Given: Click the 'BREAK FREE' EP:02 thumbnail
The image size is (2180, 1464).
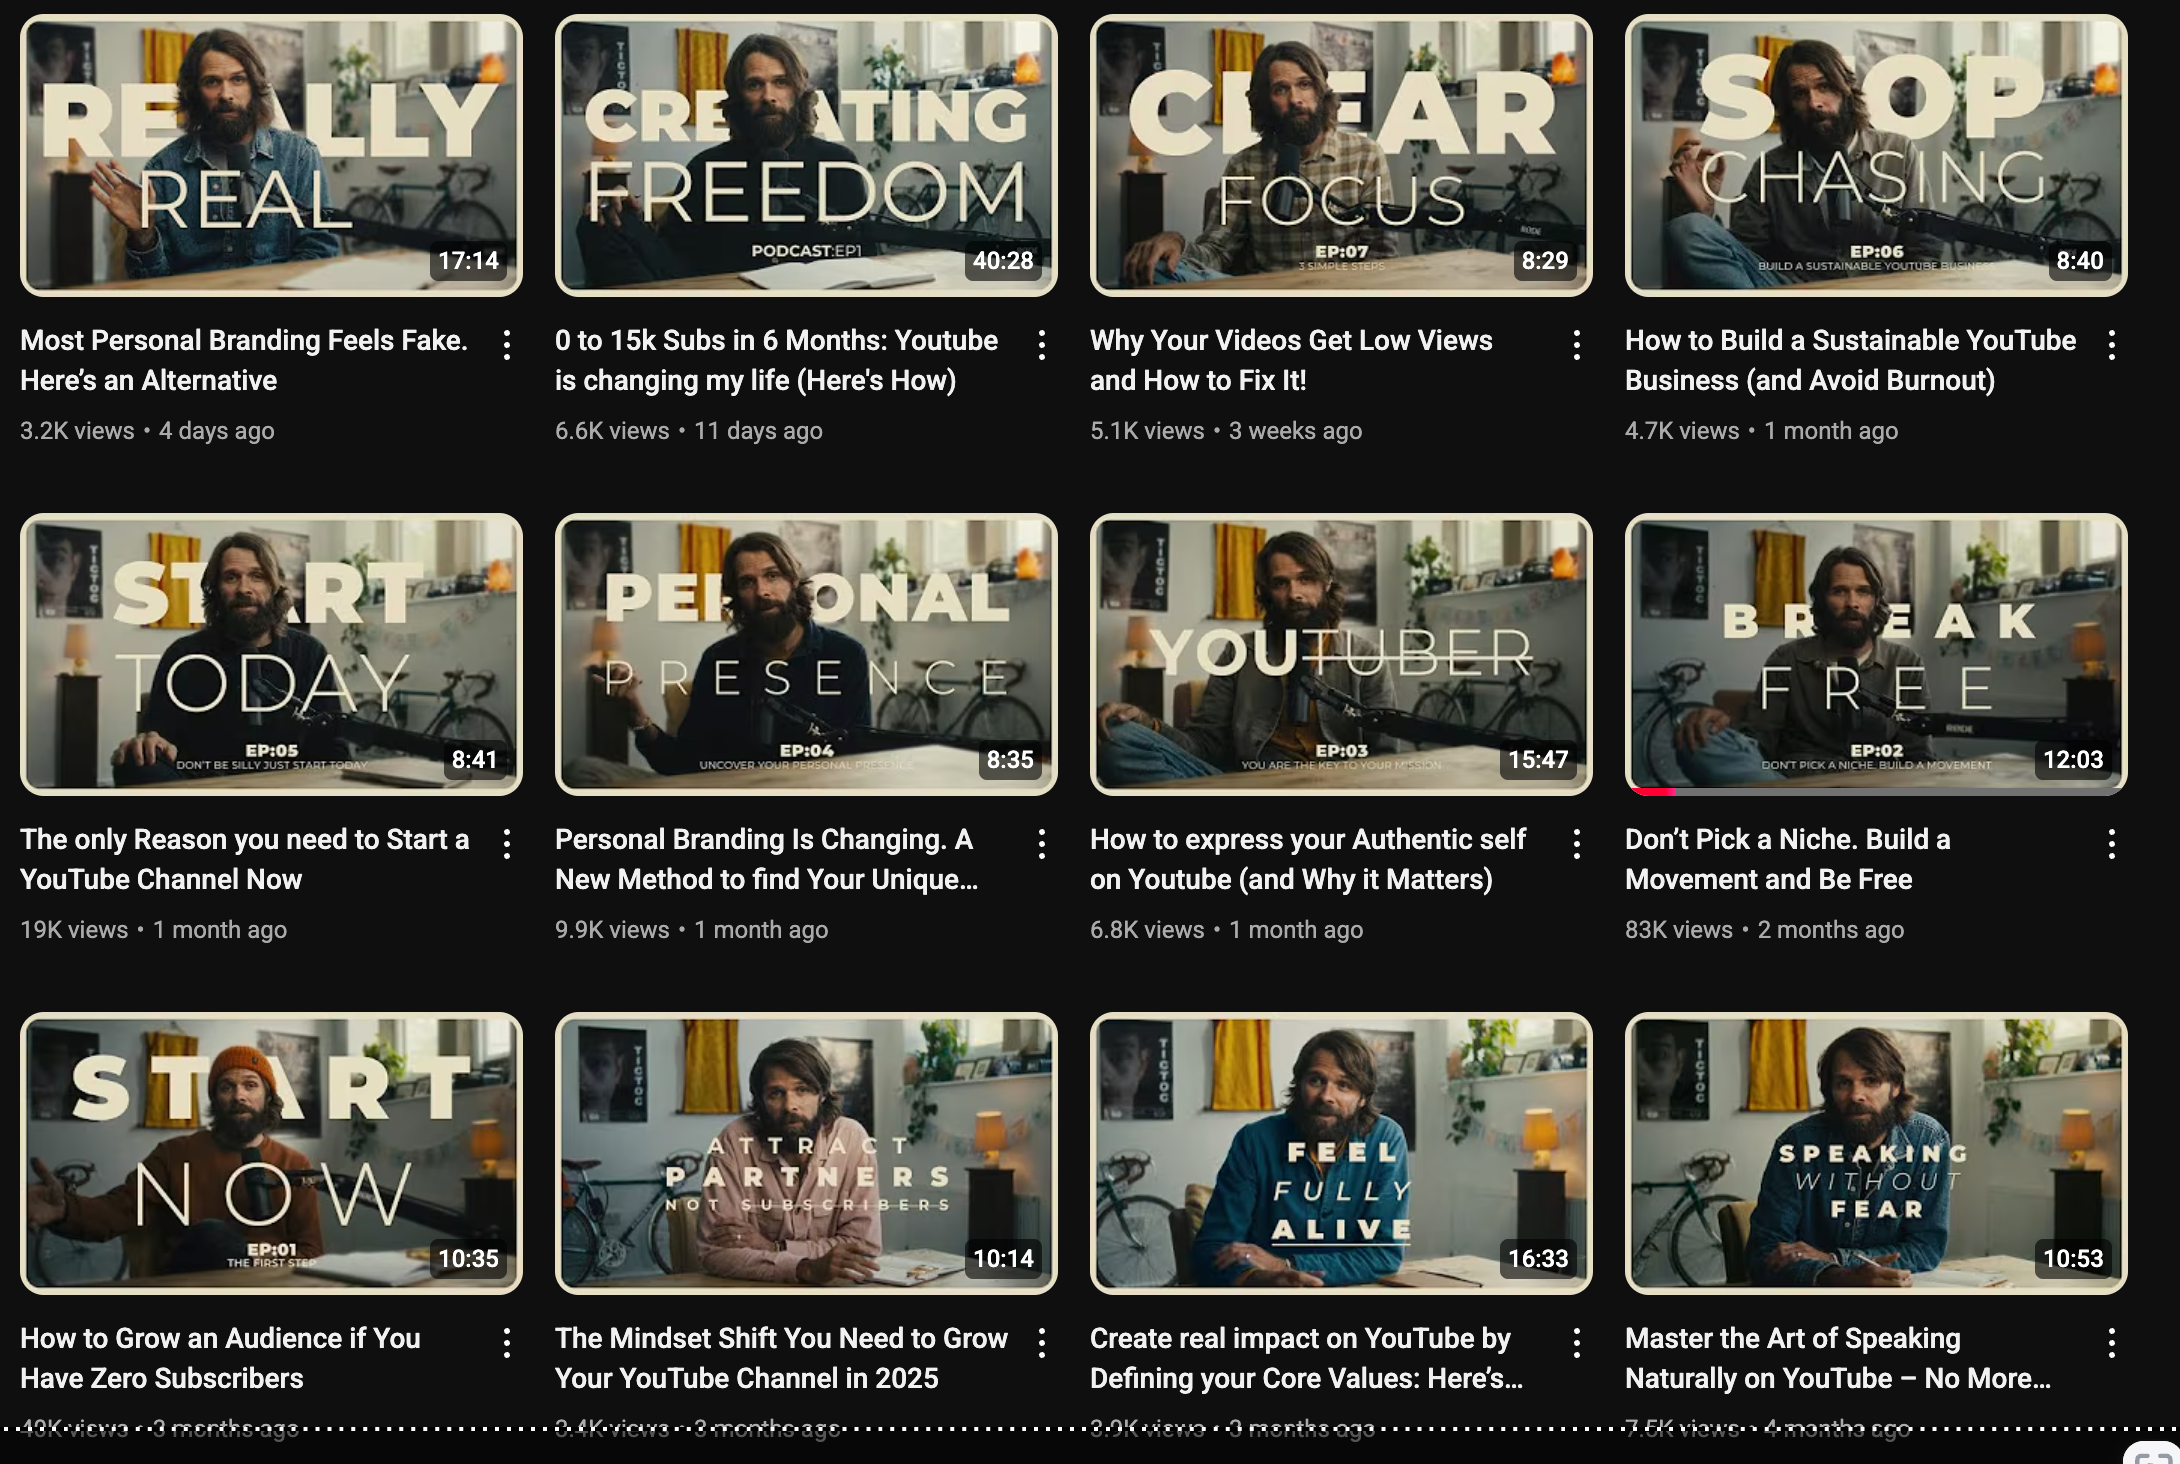Looking at the screenshot, I should (x=1876, y=654).
